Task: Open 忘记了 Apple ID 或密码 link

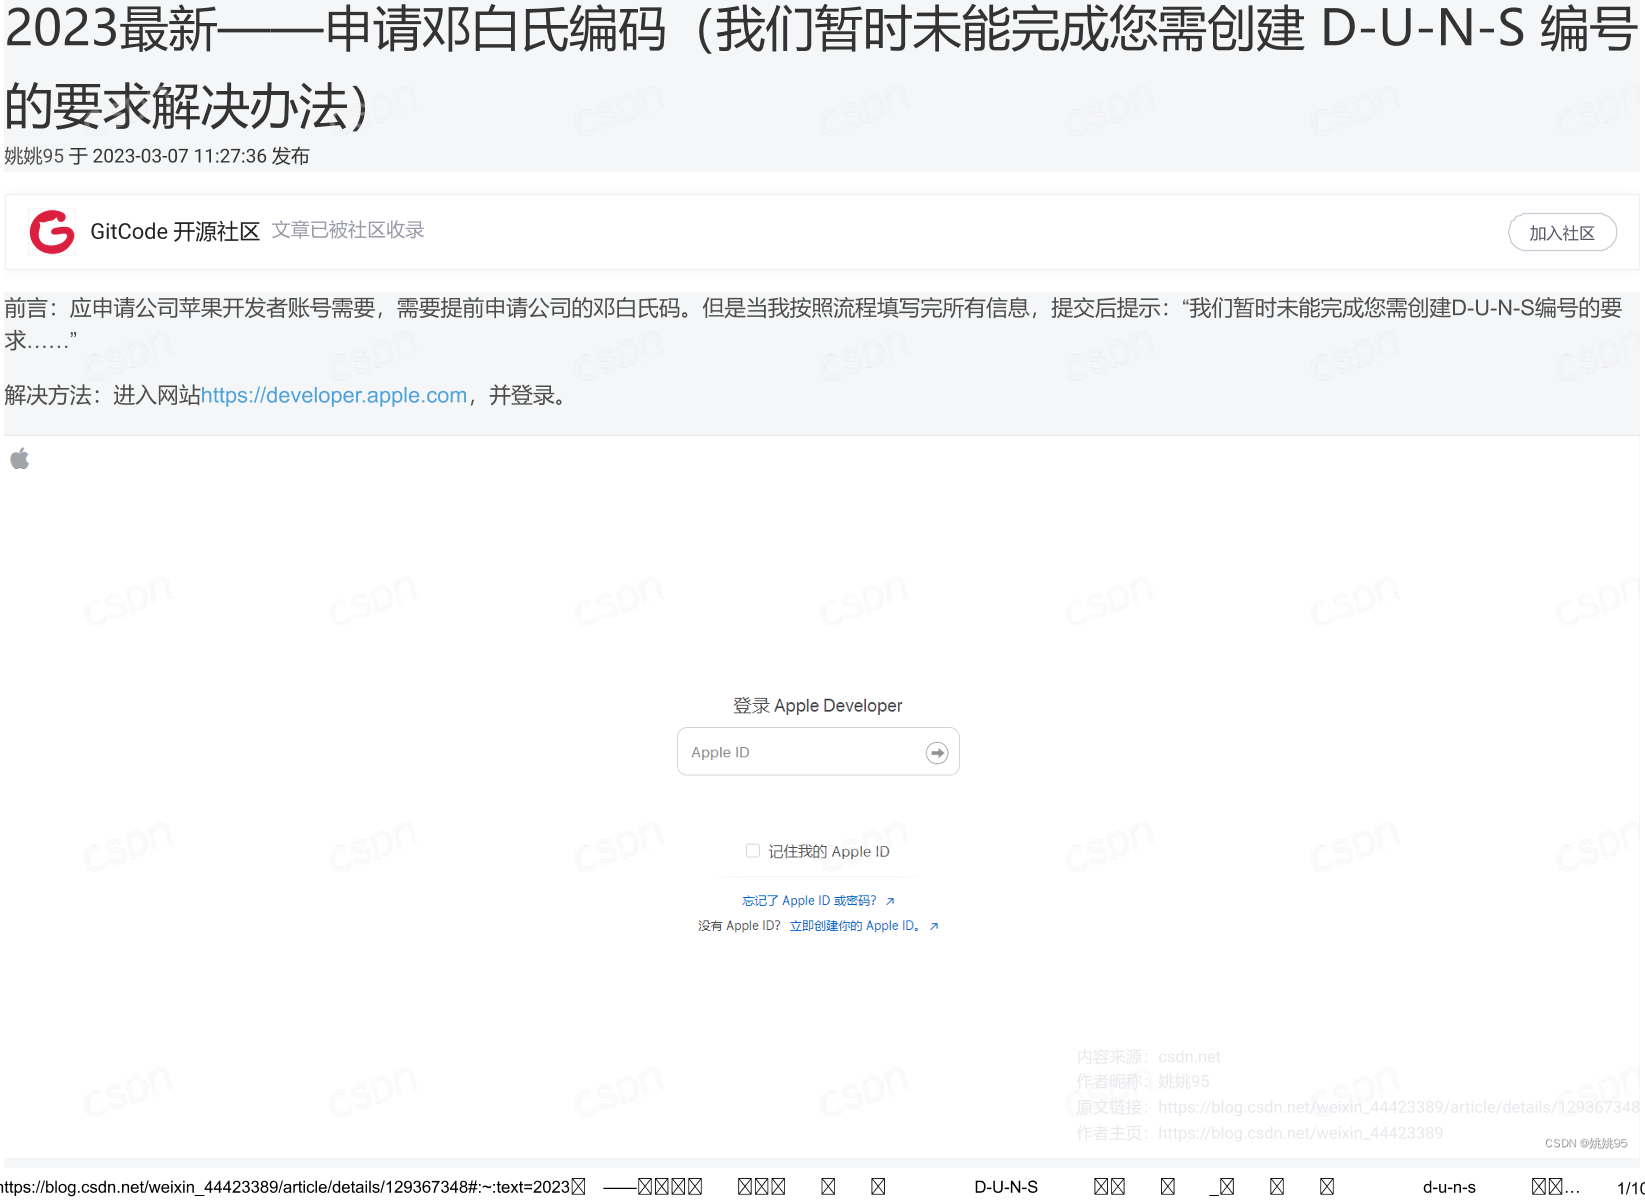Action: (x=809, y=901)
